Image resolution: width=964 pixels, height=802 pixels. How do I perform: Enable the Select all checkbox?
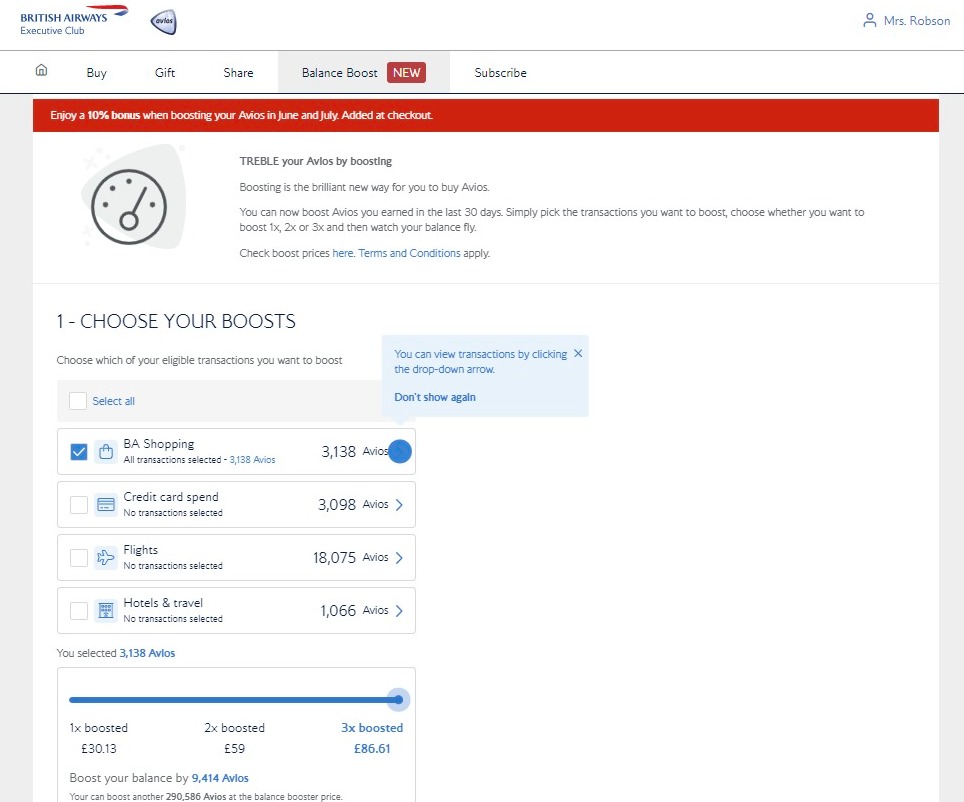[77, 400]
